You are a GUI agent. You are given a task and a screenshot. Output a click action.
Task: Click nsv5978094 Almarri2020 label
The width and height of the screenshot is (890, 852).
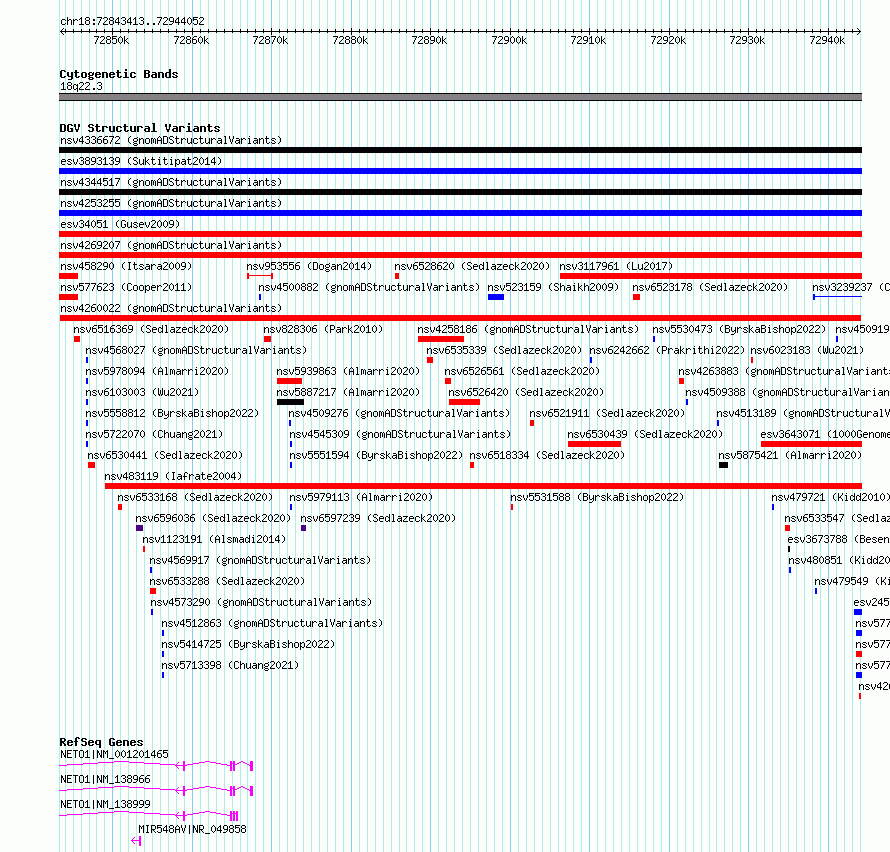click(157, 371)
